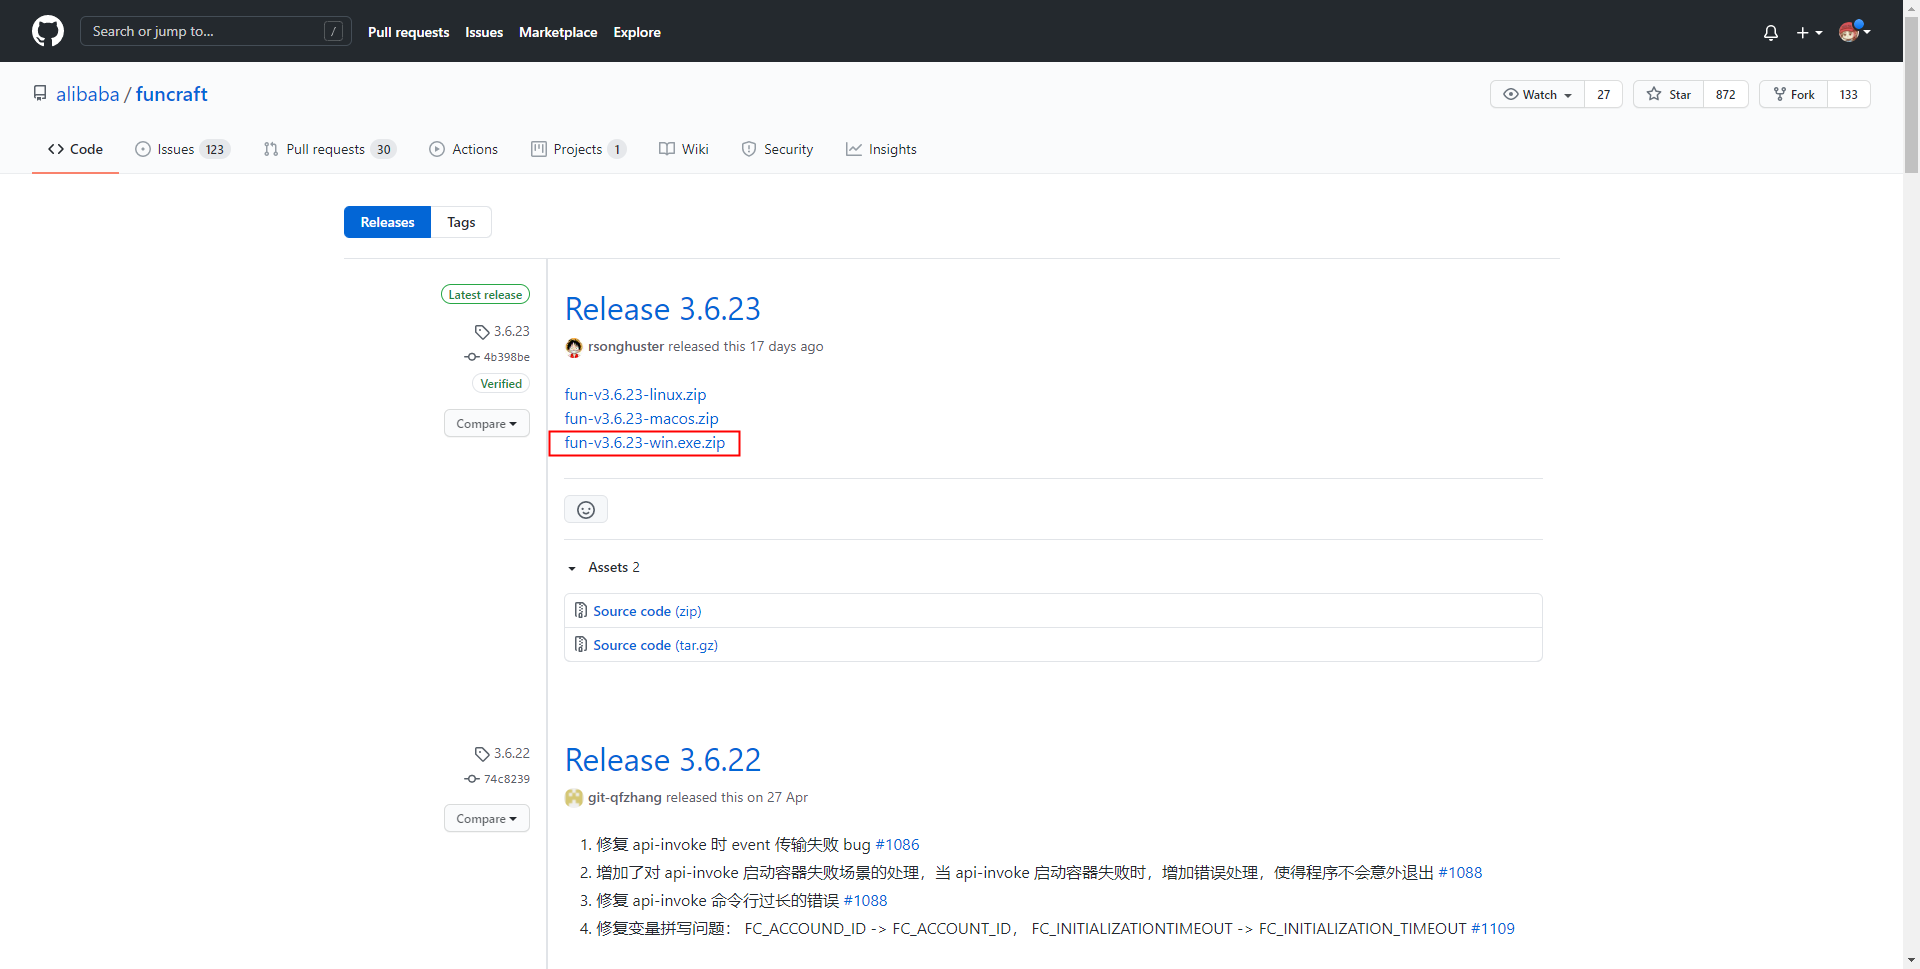Switch to the repository Issues tab
The image size is (1920, 969).
[x=183, y=149]
